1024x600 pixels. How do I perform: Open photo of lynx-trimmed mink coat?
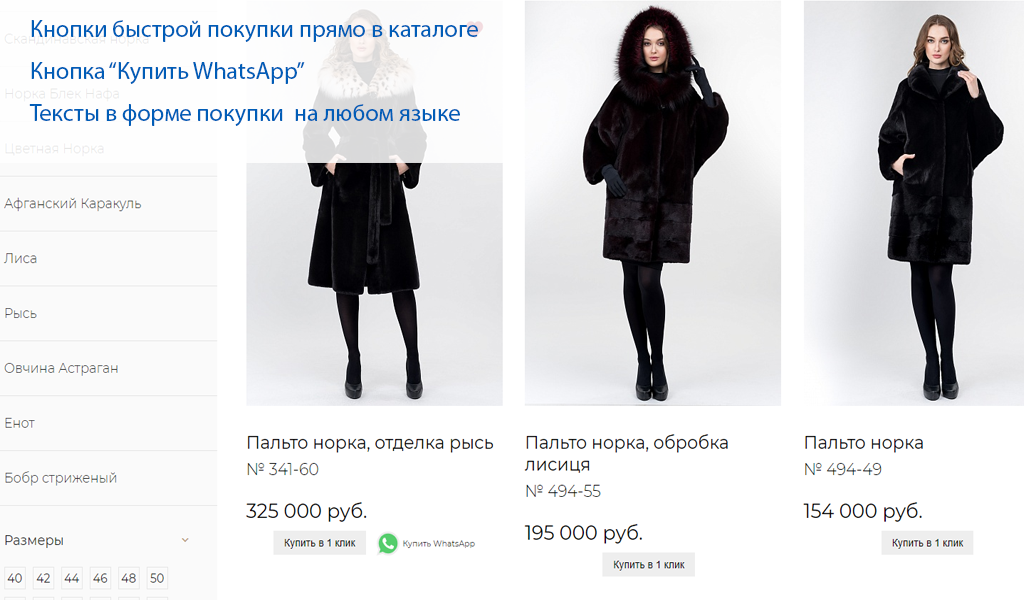tap(374, 202)
